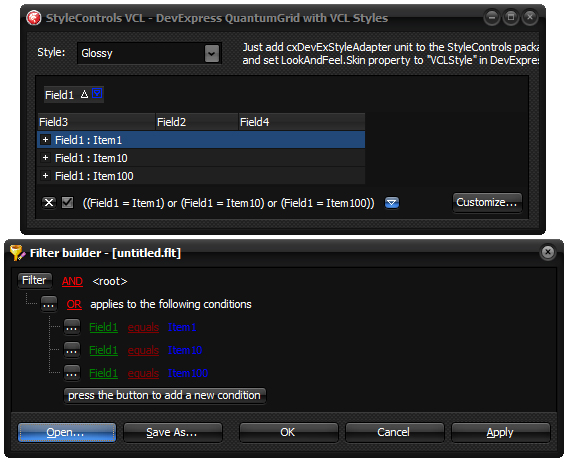Viewport: 571px width, 462px height.
Task: Click the Apply button
Action: (x=500, y=433)
